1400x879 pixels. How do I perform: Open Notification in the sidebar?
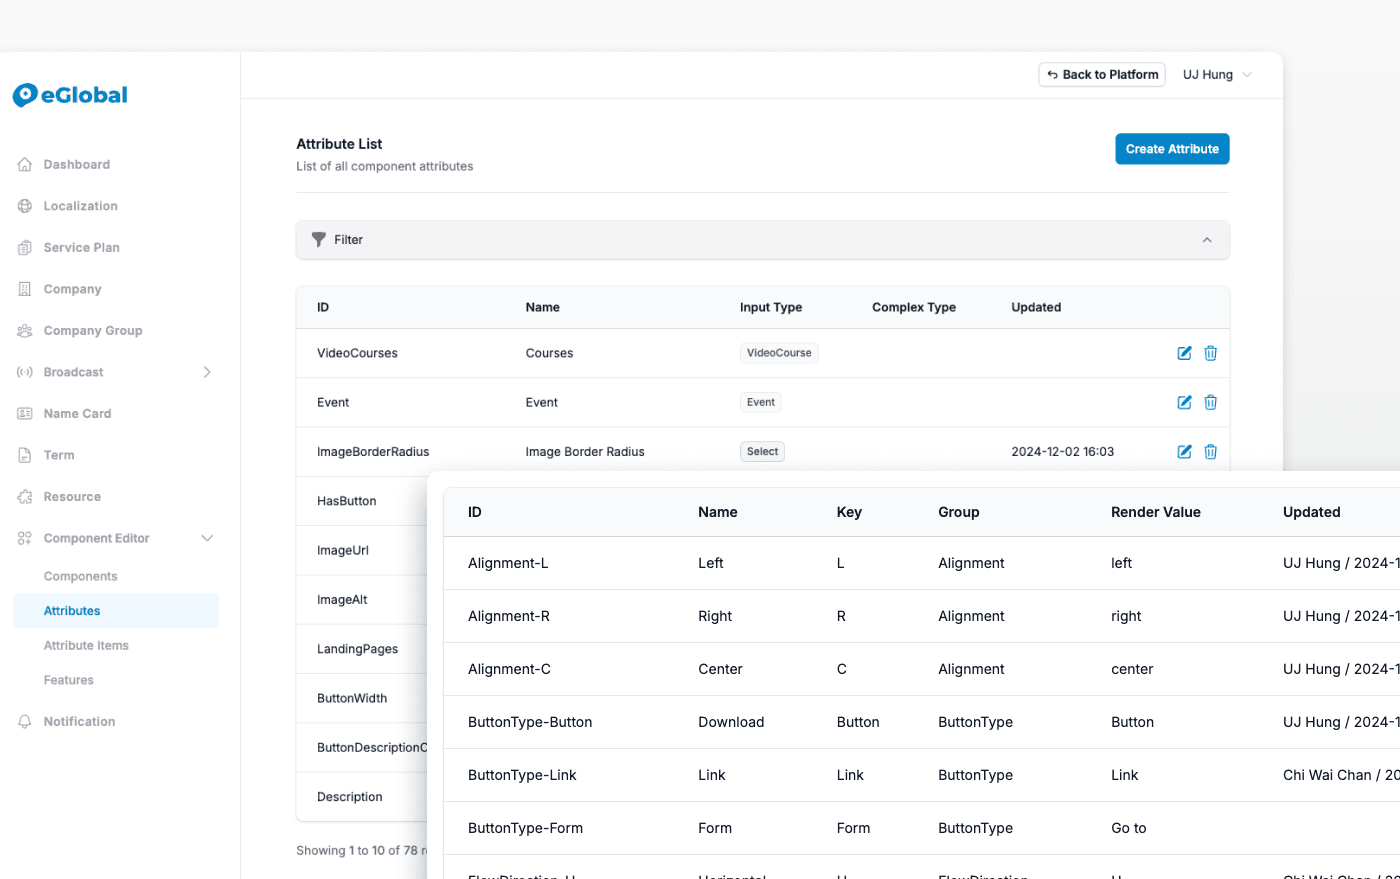(79, 722)
